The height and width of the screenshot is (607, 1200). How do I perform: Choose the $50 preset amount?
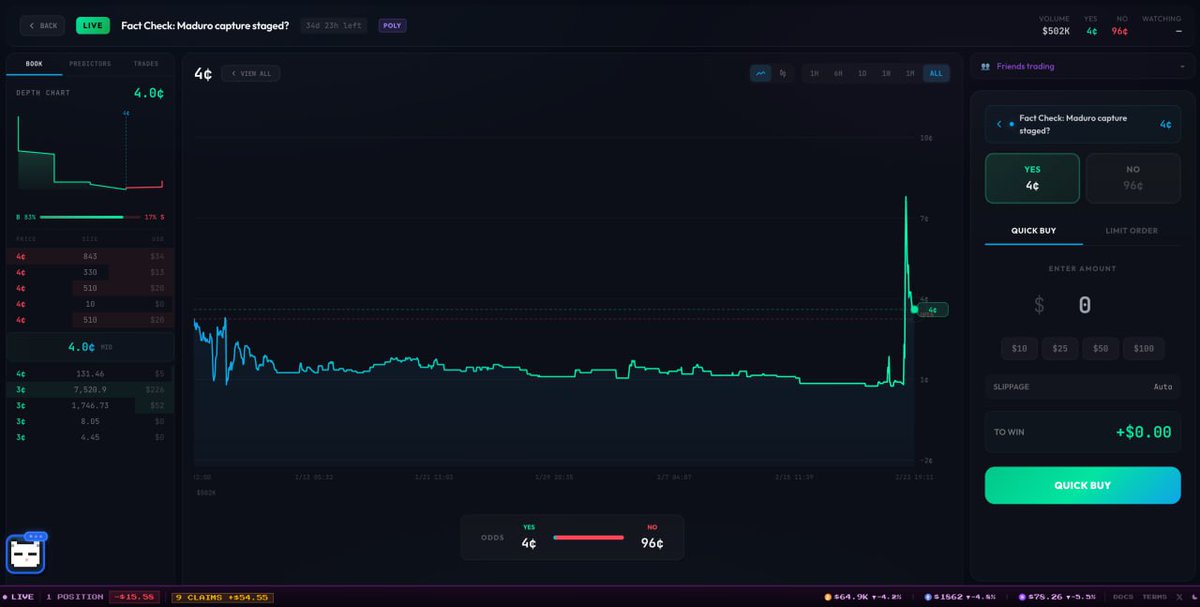1100,348
